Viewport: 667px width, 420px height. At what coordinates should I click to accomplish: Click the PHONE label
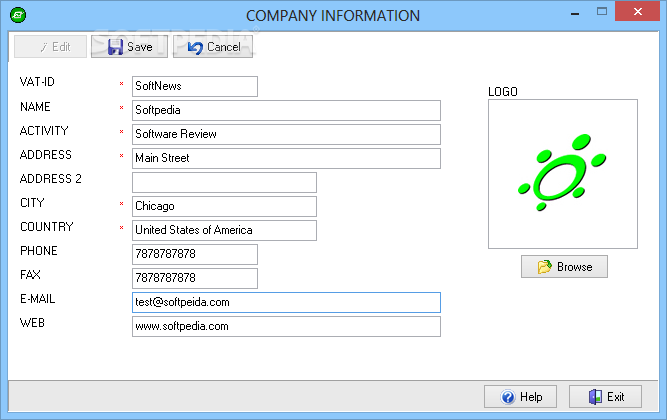point(39,251)
